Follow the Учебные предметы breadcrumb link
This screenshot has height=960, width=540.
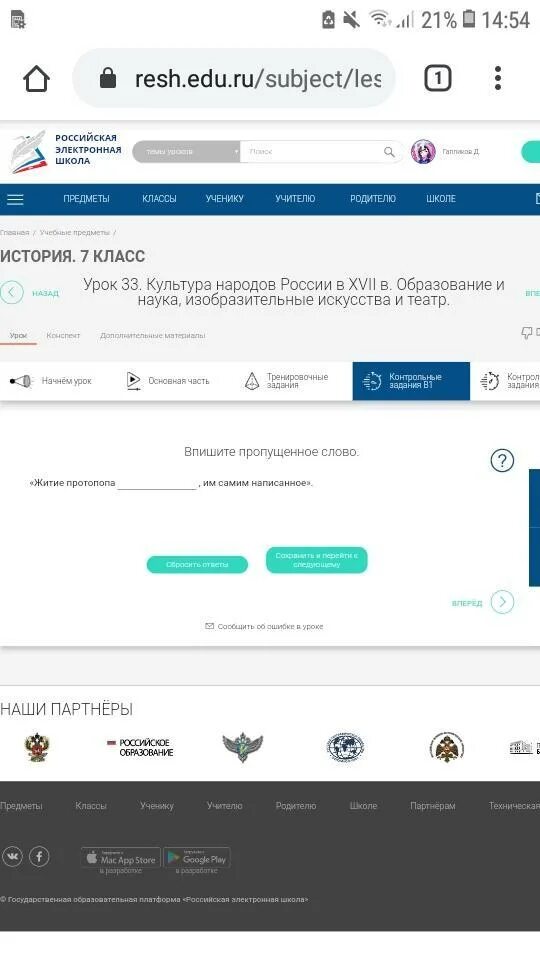(x=75, y=233)
